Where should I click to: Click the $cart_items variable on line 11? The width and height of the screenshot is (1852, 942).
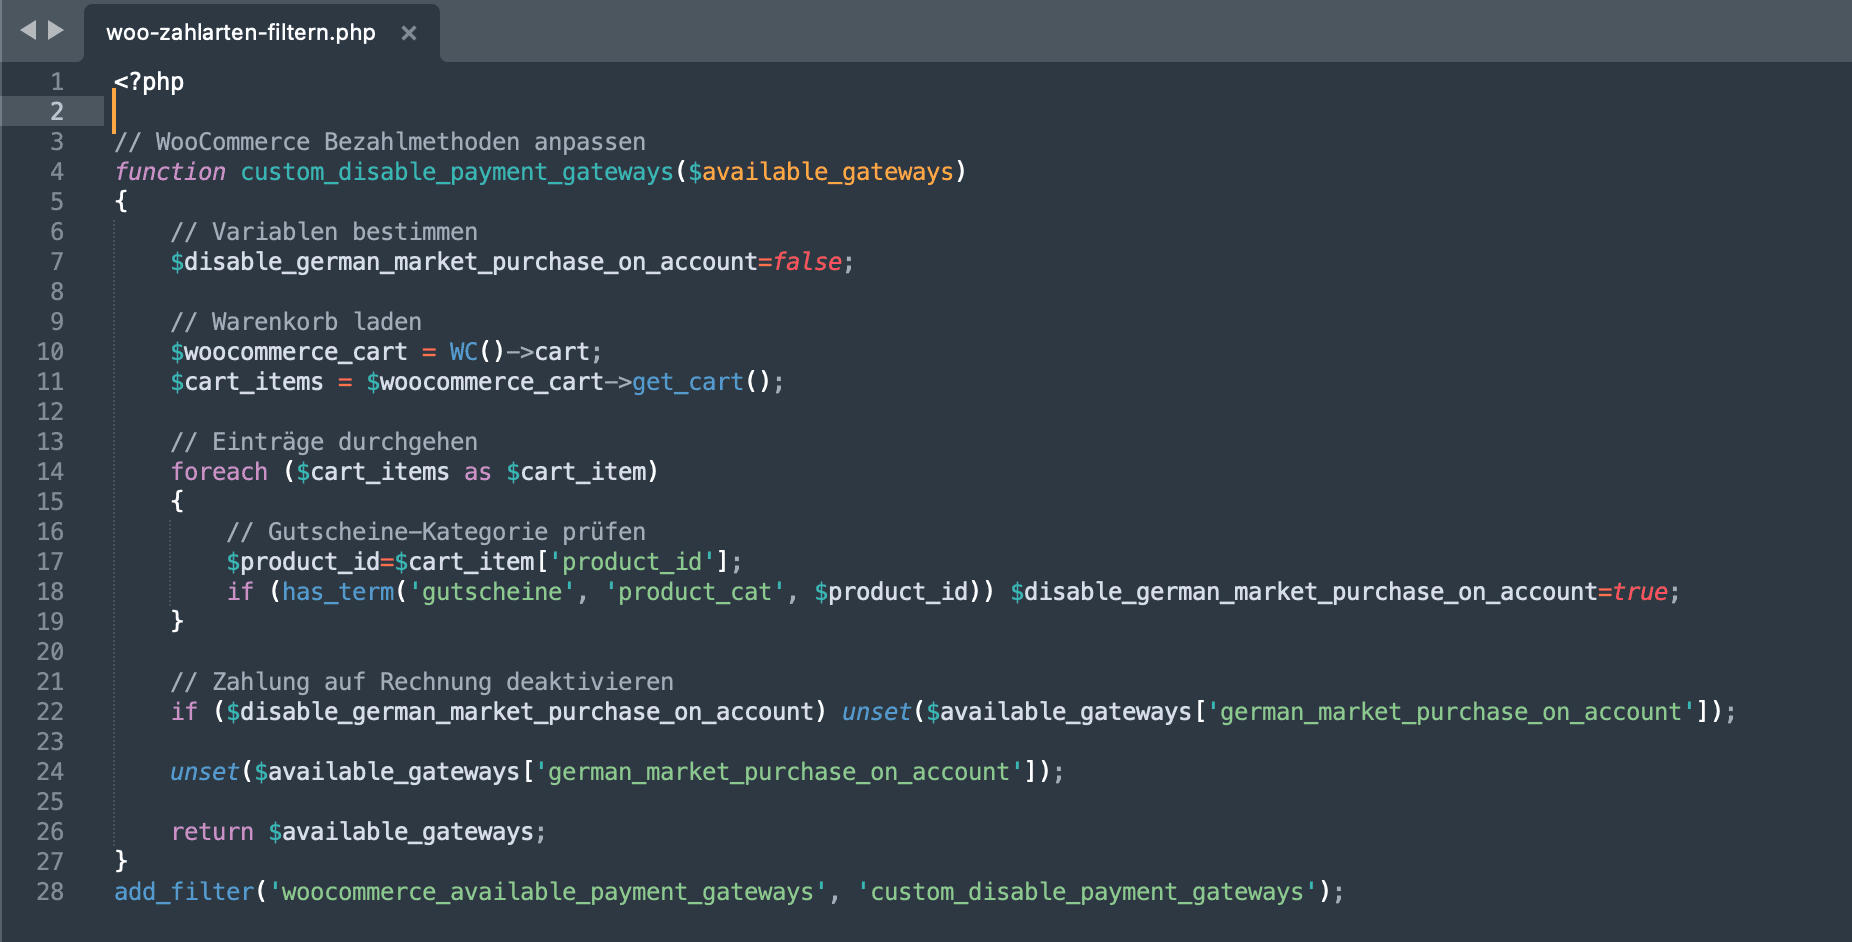(247, 382)
